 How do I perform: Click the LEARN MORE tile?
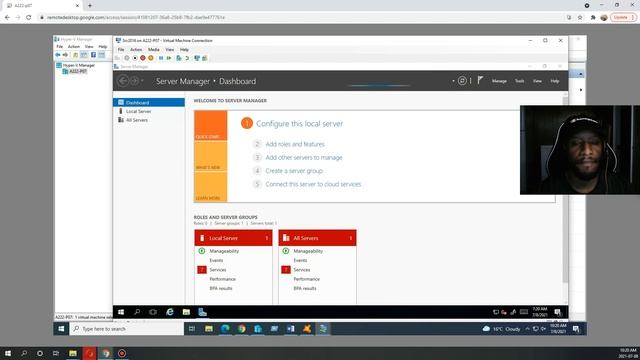[211, 187]
